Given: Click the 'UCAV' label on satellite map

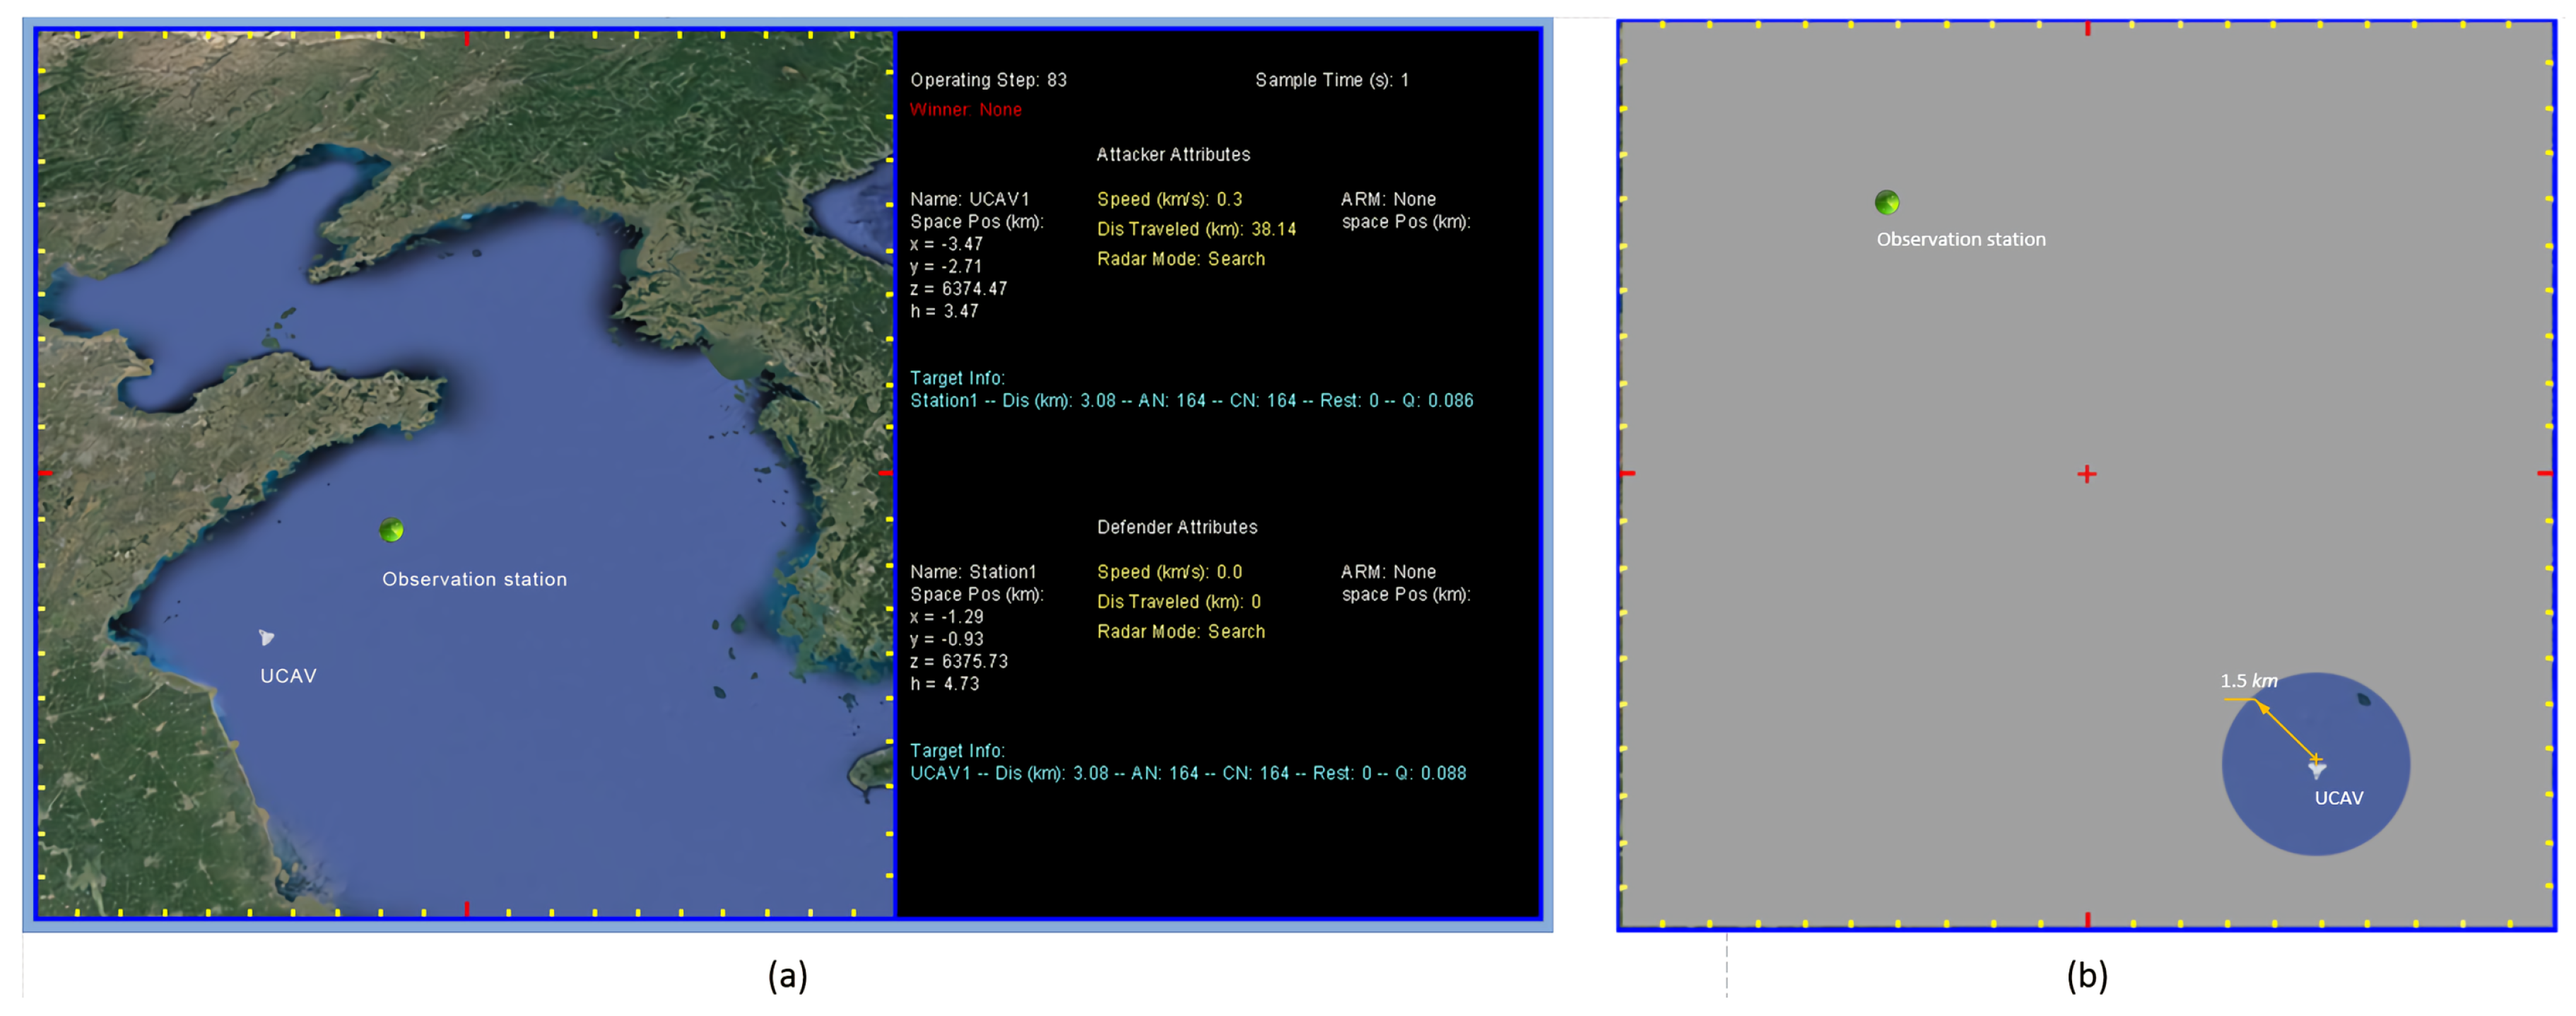Looking at the screenshot, I should point(288,676).
